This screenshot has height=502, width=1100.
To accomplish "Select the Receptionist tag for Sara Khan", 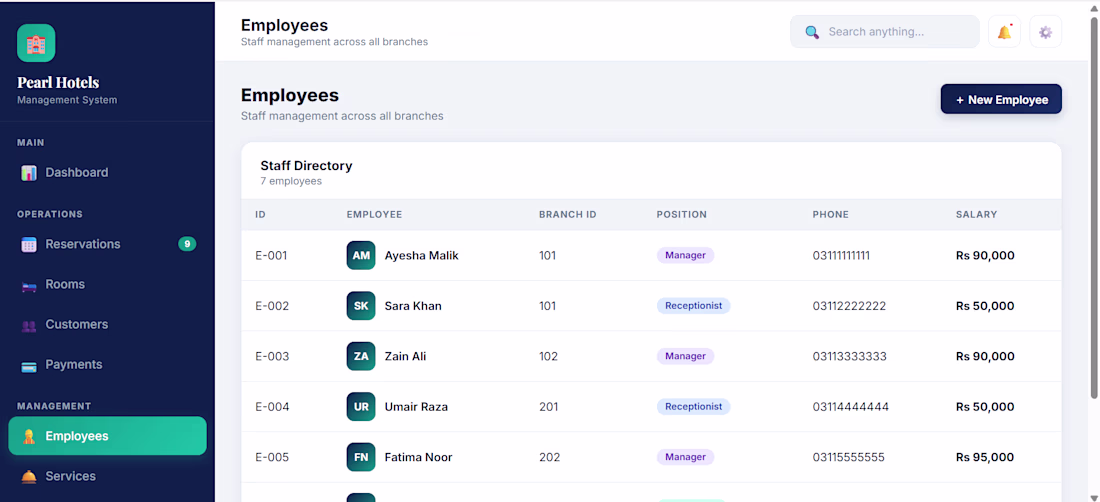I will click(693, 306).
